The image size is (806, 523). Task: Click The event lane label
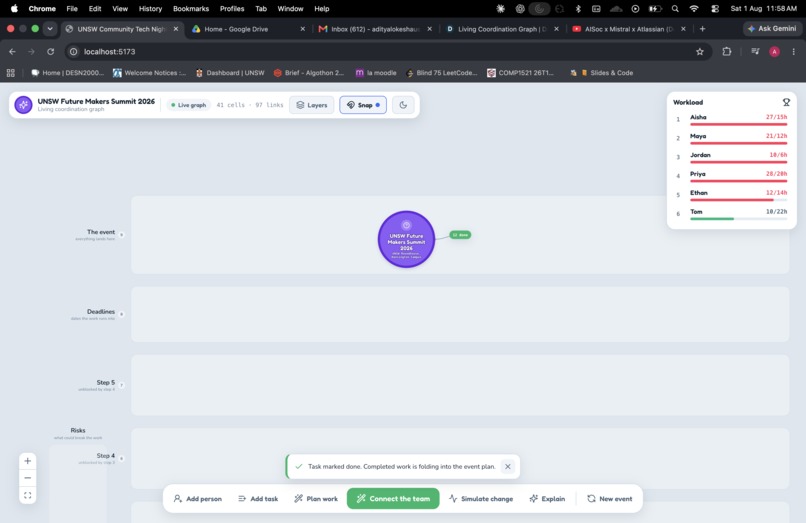pos(101,232)
